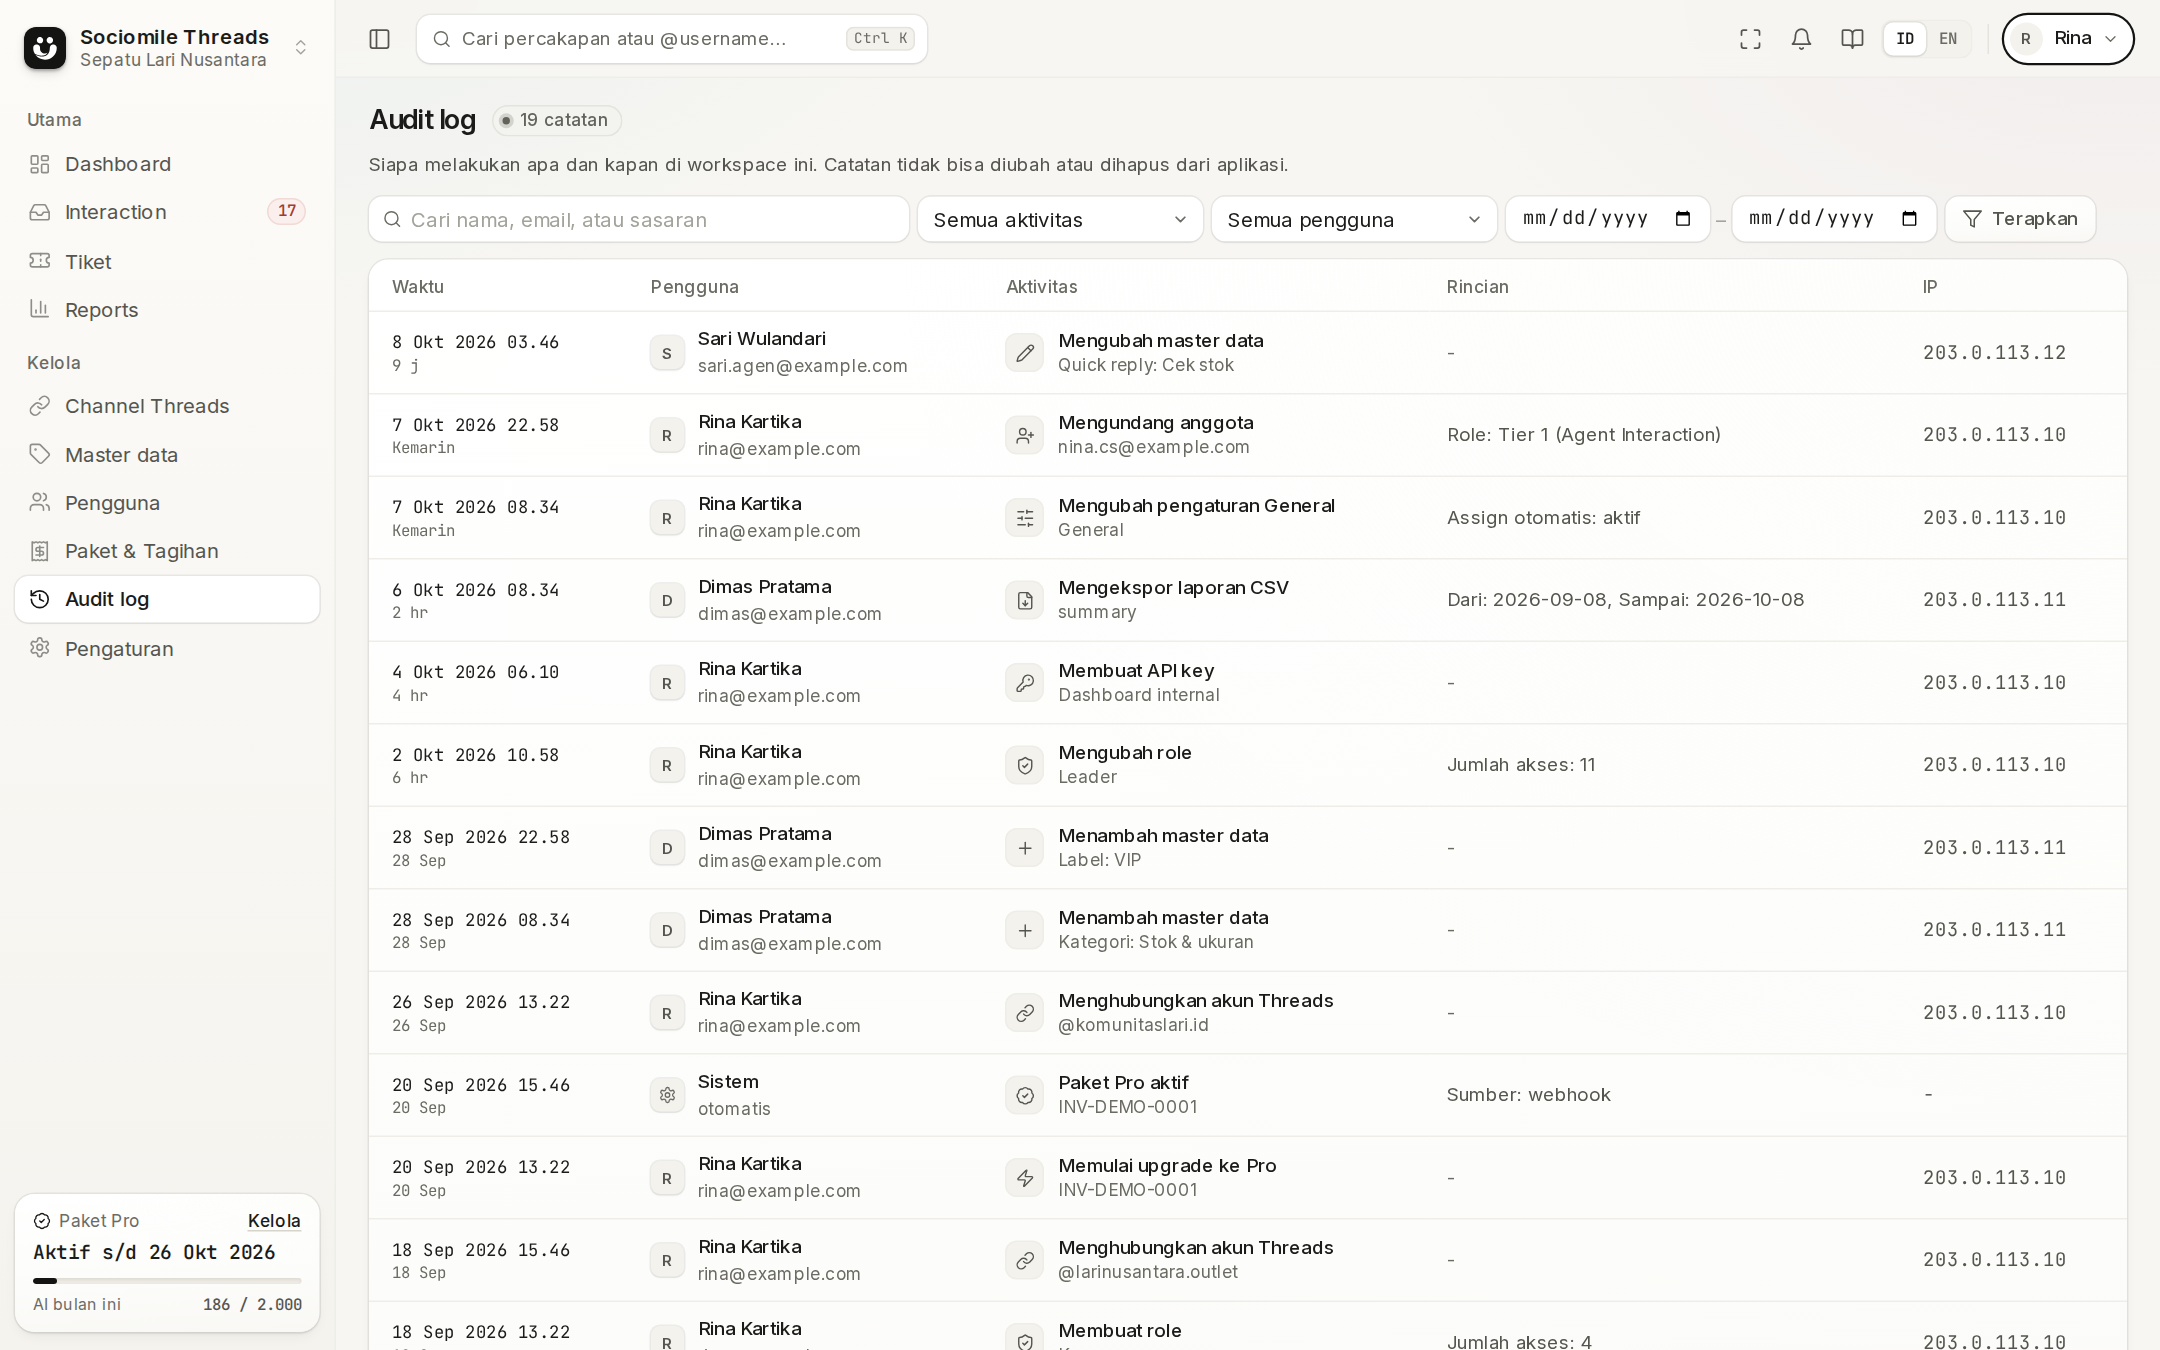Open Channel Threads page
Image resolution: width=2160 pixels, height=1350 pixels.
[x=167, y=406]
